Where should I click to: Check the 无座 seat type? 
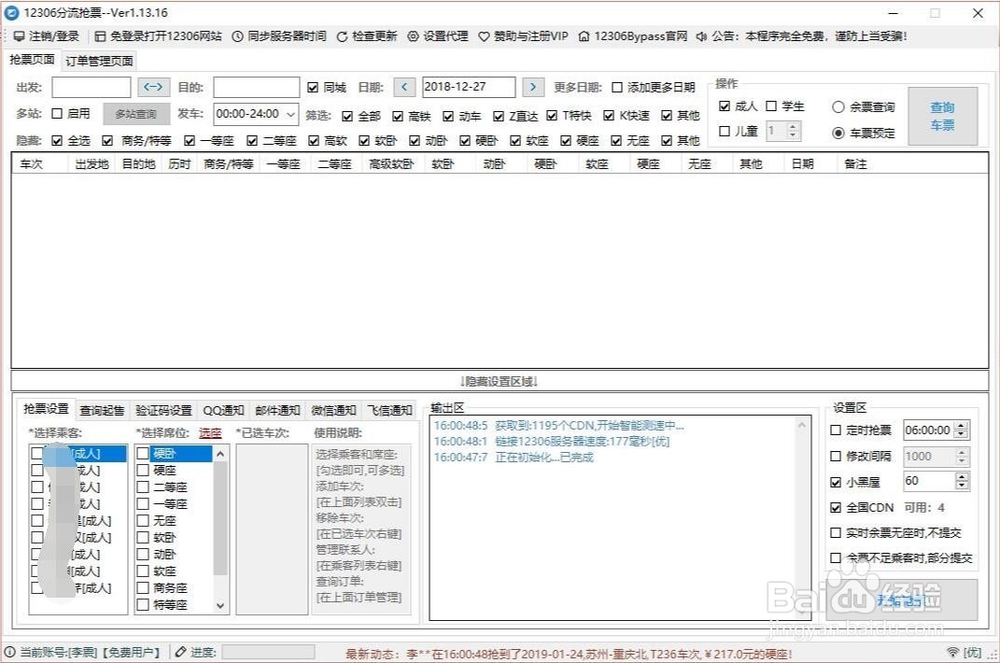click(143, 521)
